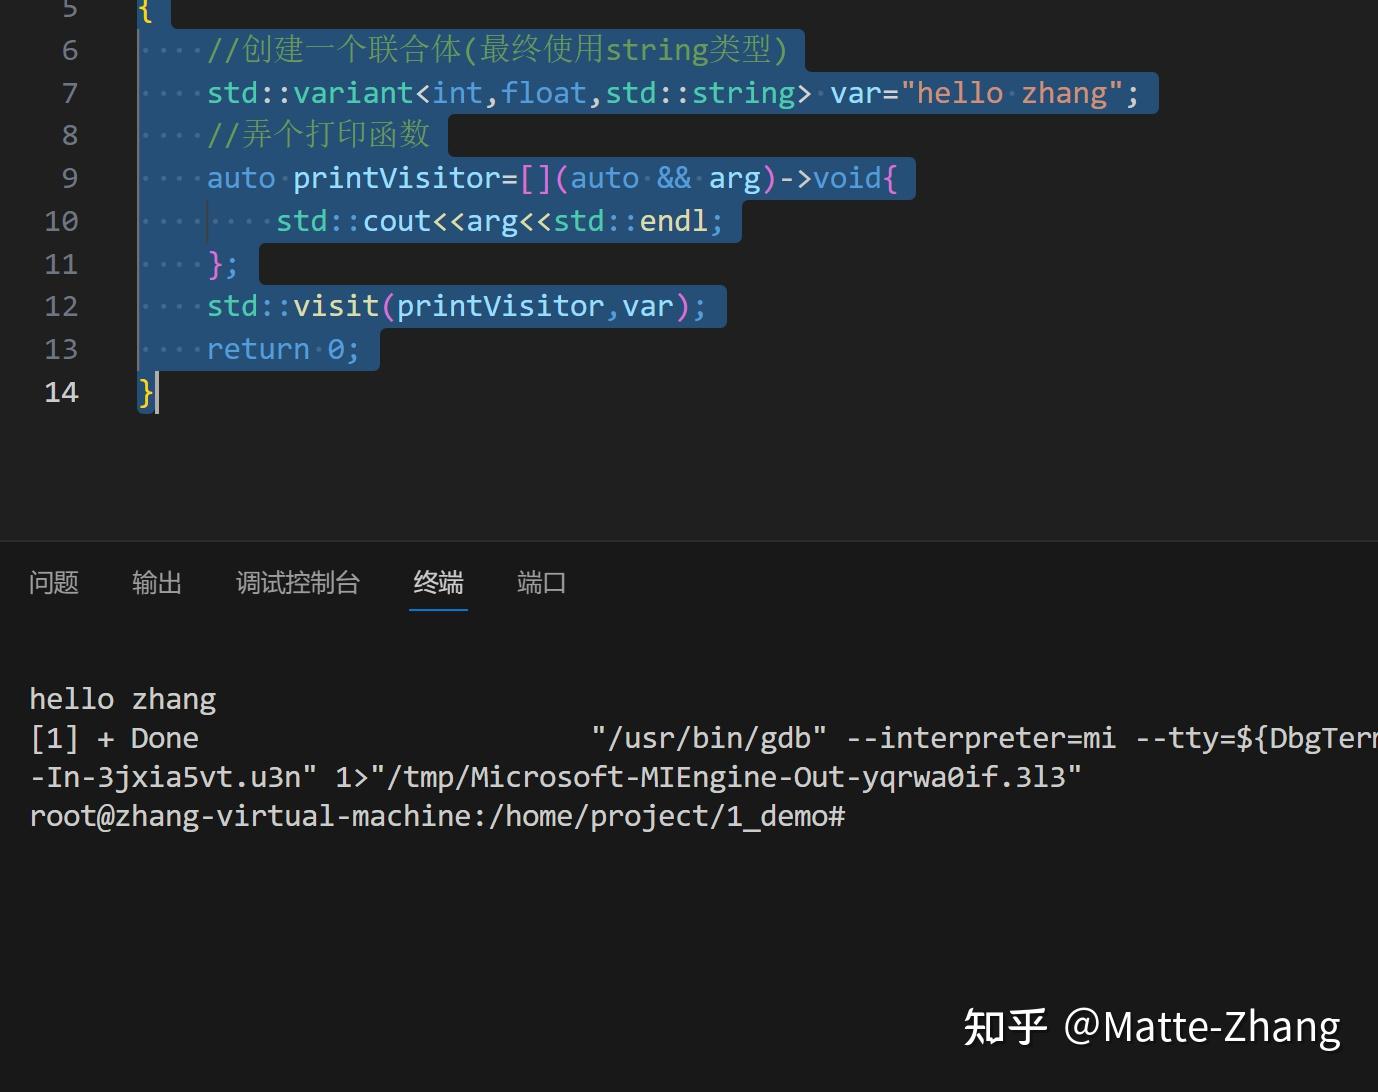This screenshot has height=1092, width=1378.
Task: Open the 输出 (Output) panel tab
Action: 156,583
